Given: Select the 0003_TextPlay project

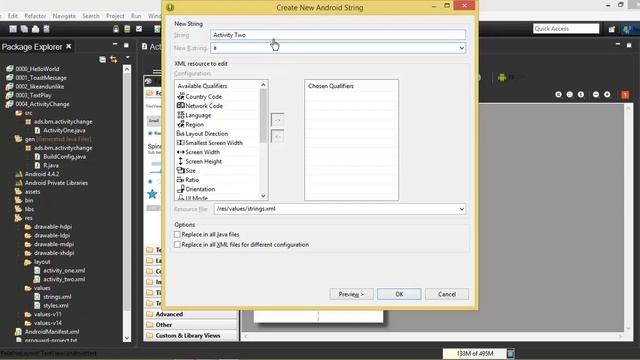Looking at the screenshot, I should pyautogui.click(x=29, y=96).
